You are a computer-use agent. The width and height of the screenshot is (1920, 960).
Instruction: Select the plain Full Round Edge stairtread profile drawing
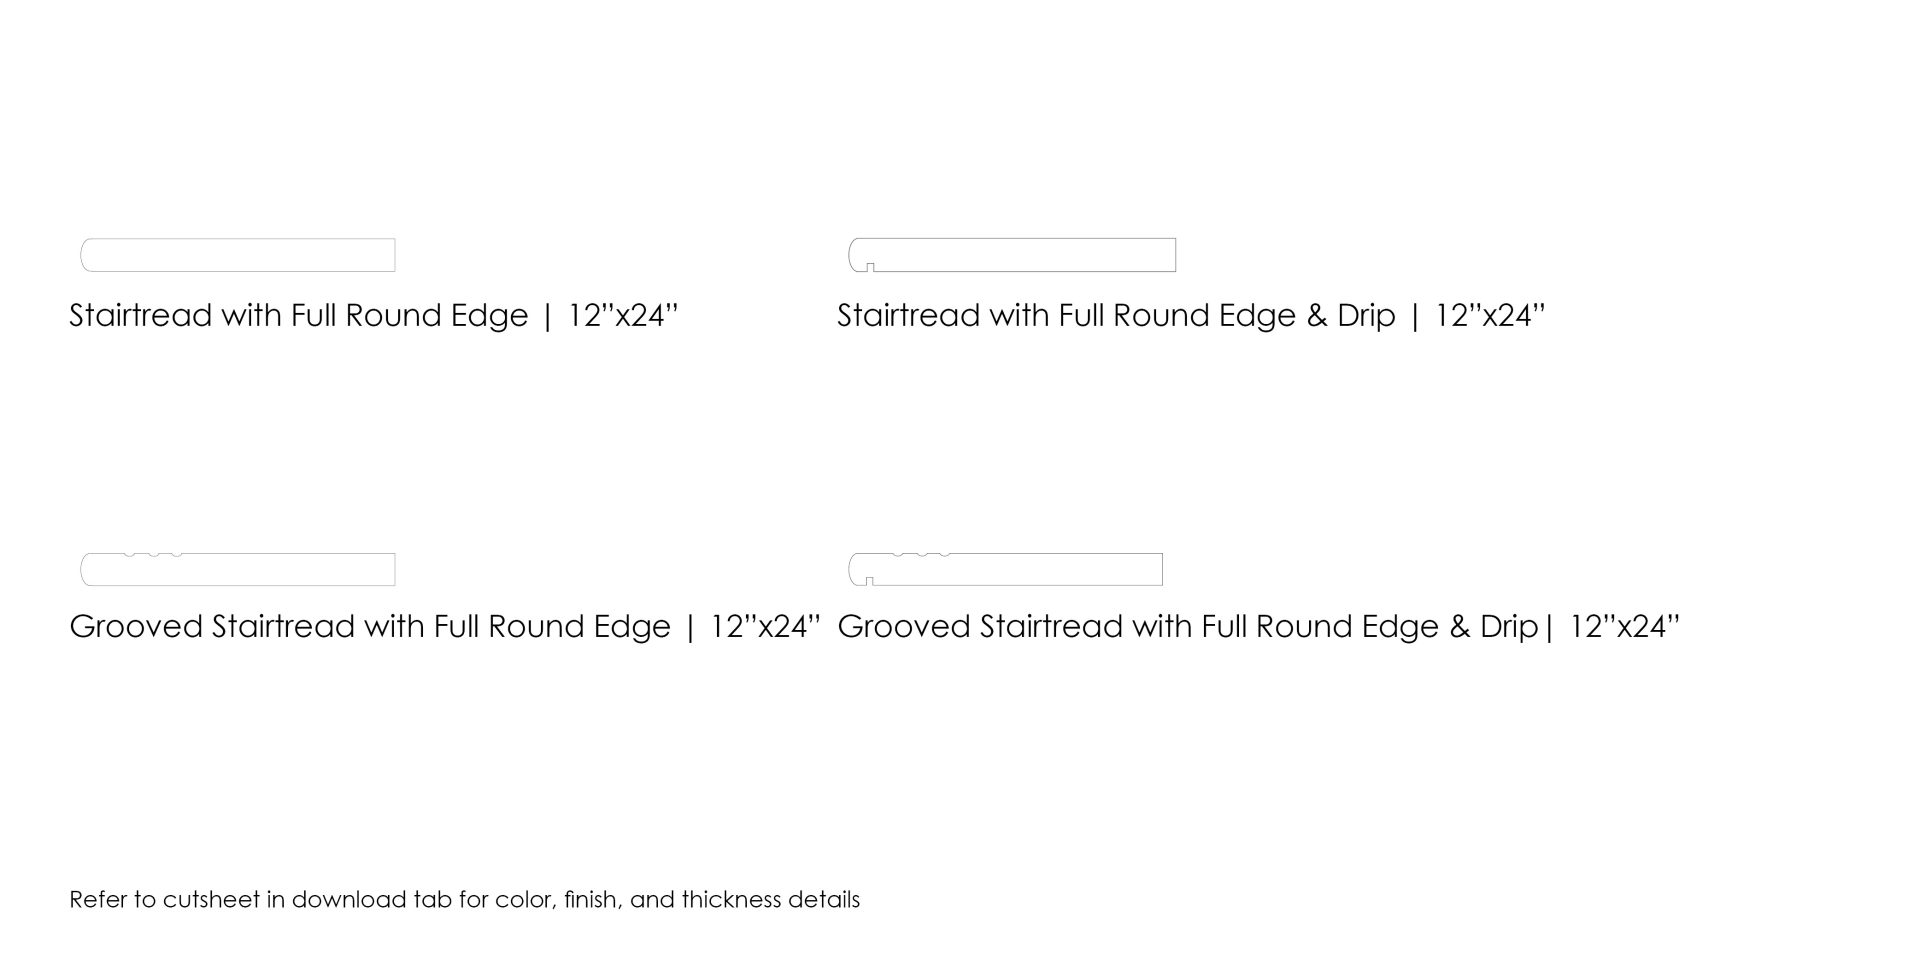[x=238, y=255]
